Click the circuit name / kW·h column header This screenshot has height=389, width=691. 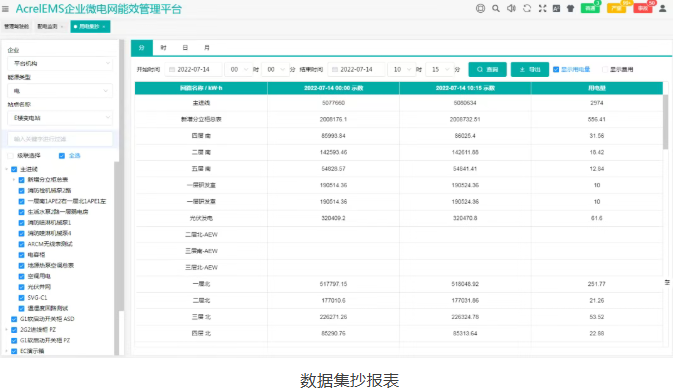[x=201, y=88]
